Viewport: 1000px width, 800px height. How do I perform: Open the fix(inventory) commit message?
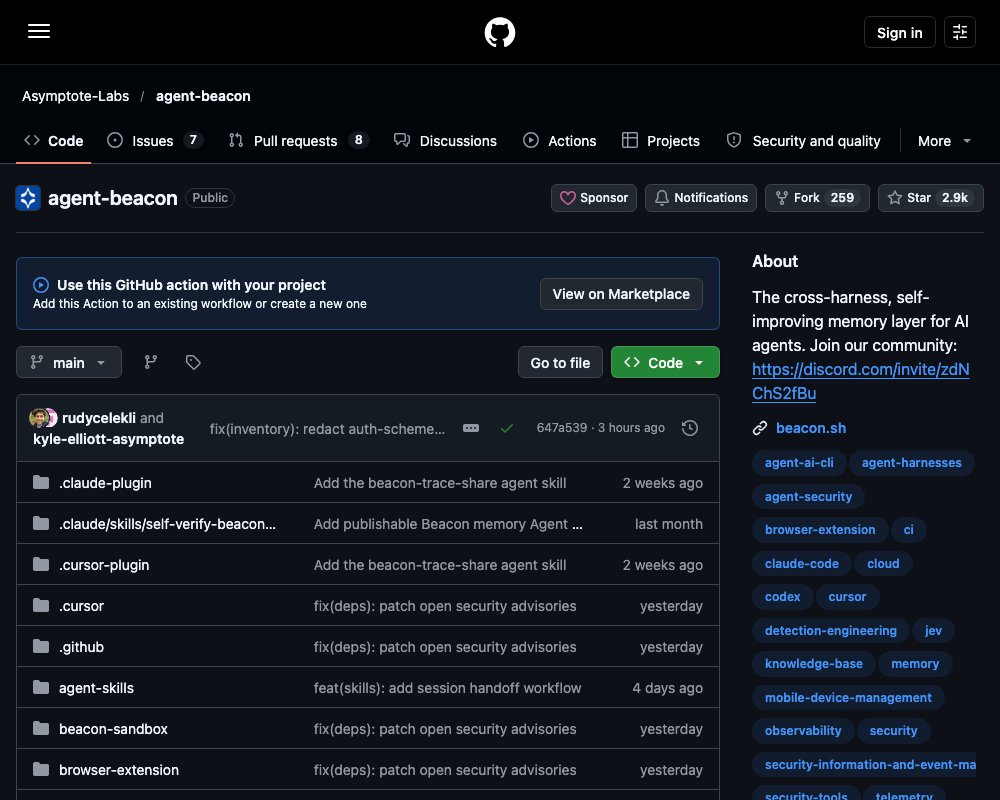coord(327,429)
